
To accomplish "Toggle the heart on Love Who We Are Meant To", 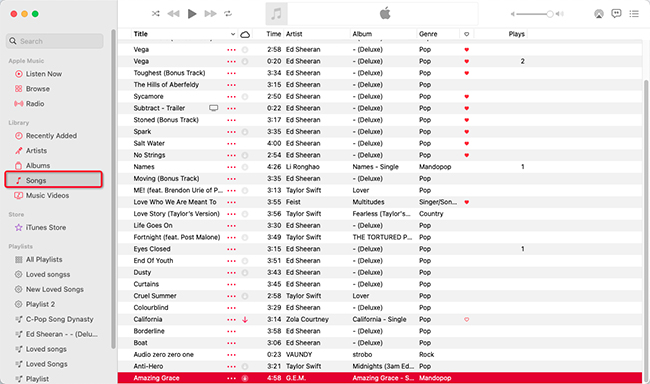I will 466,202.
